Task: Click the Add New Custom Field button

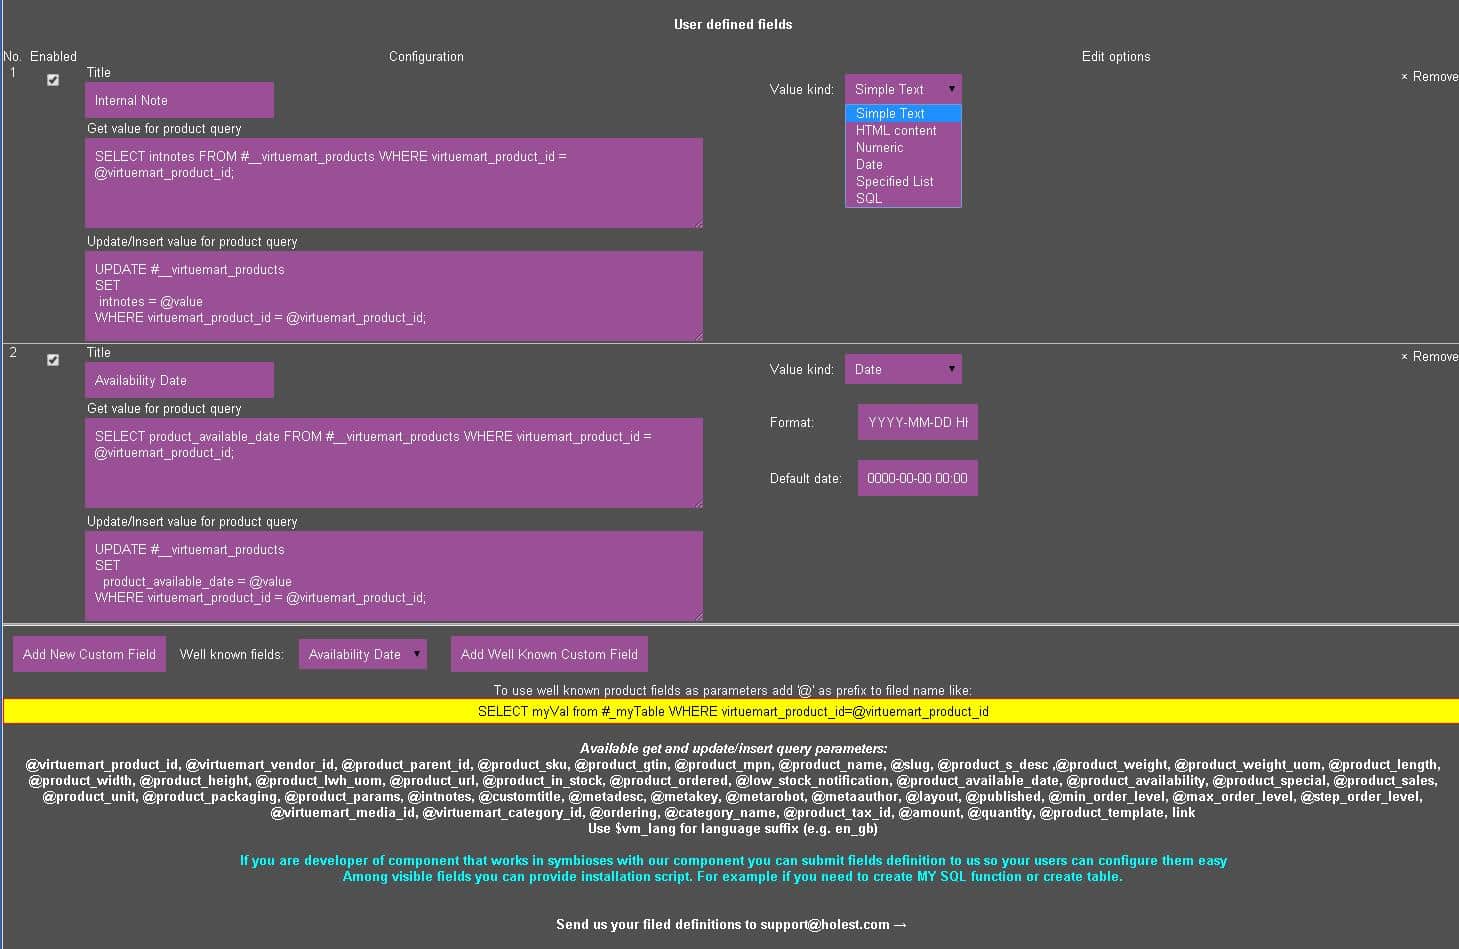Action: coord(88,653)
